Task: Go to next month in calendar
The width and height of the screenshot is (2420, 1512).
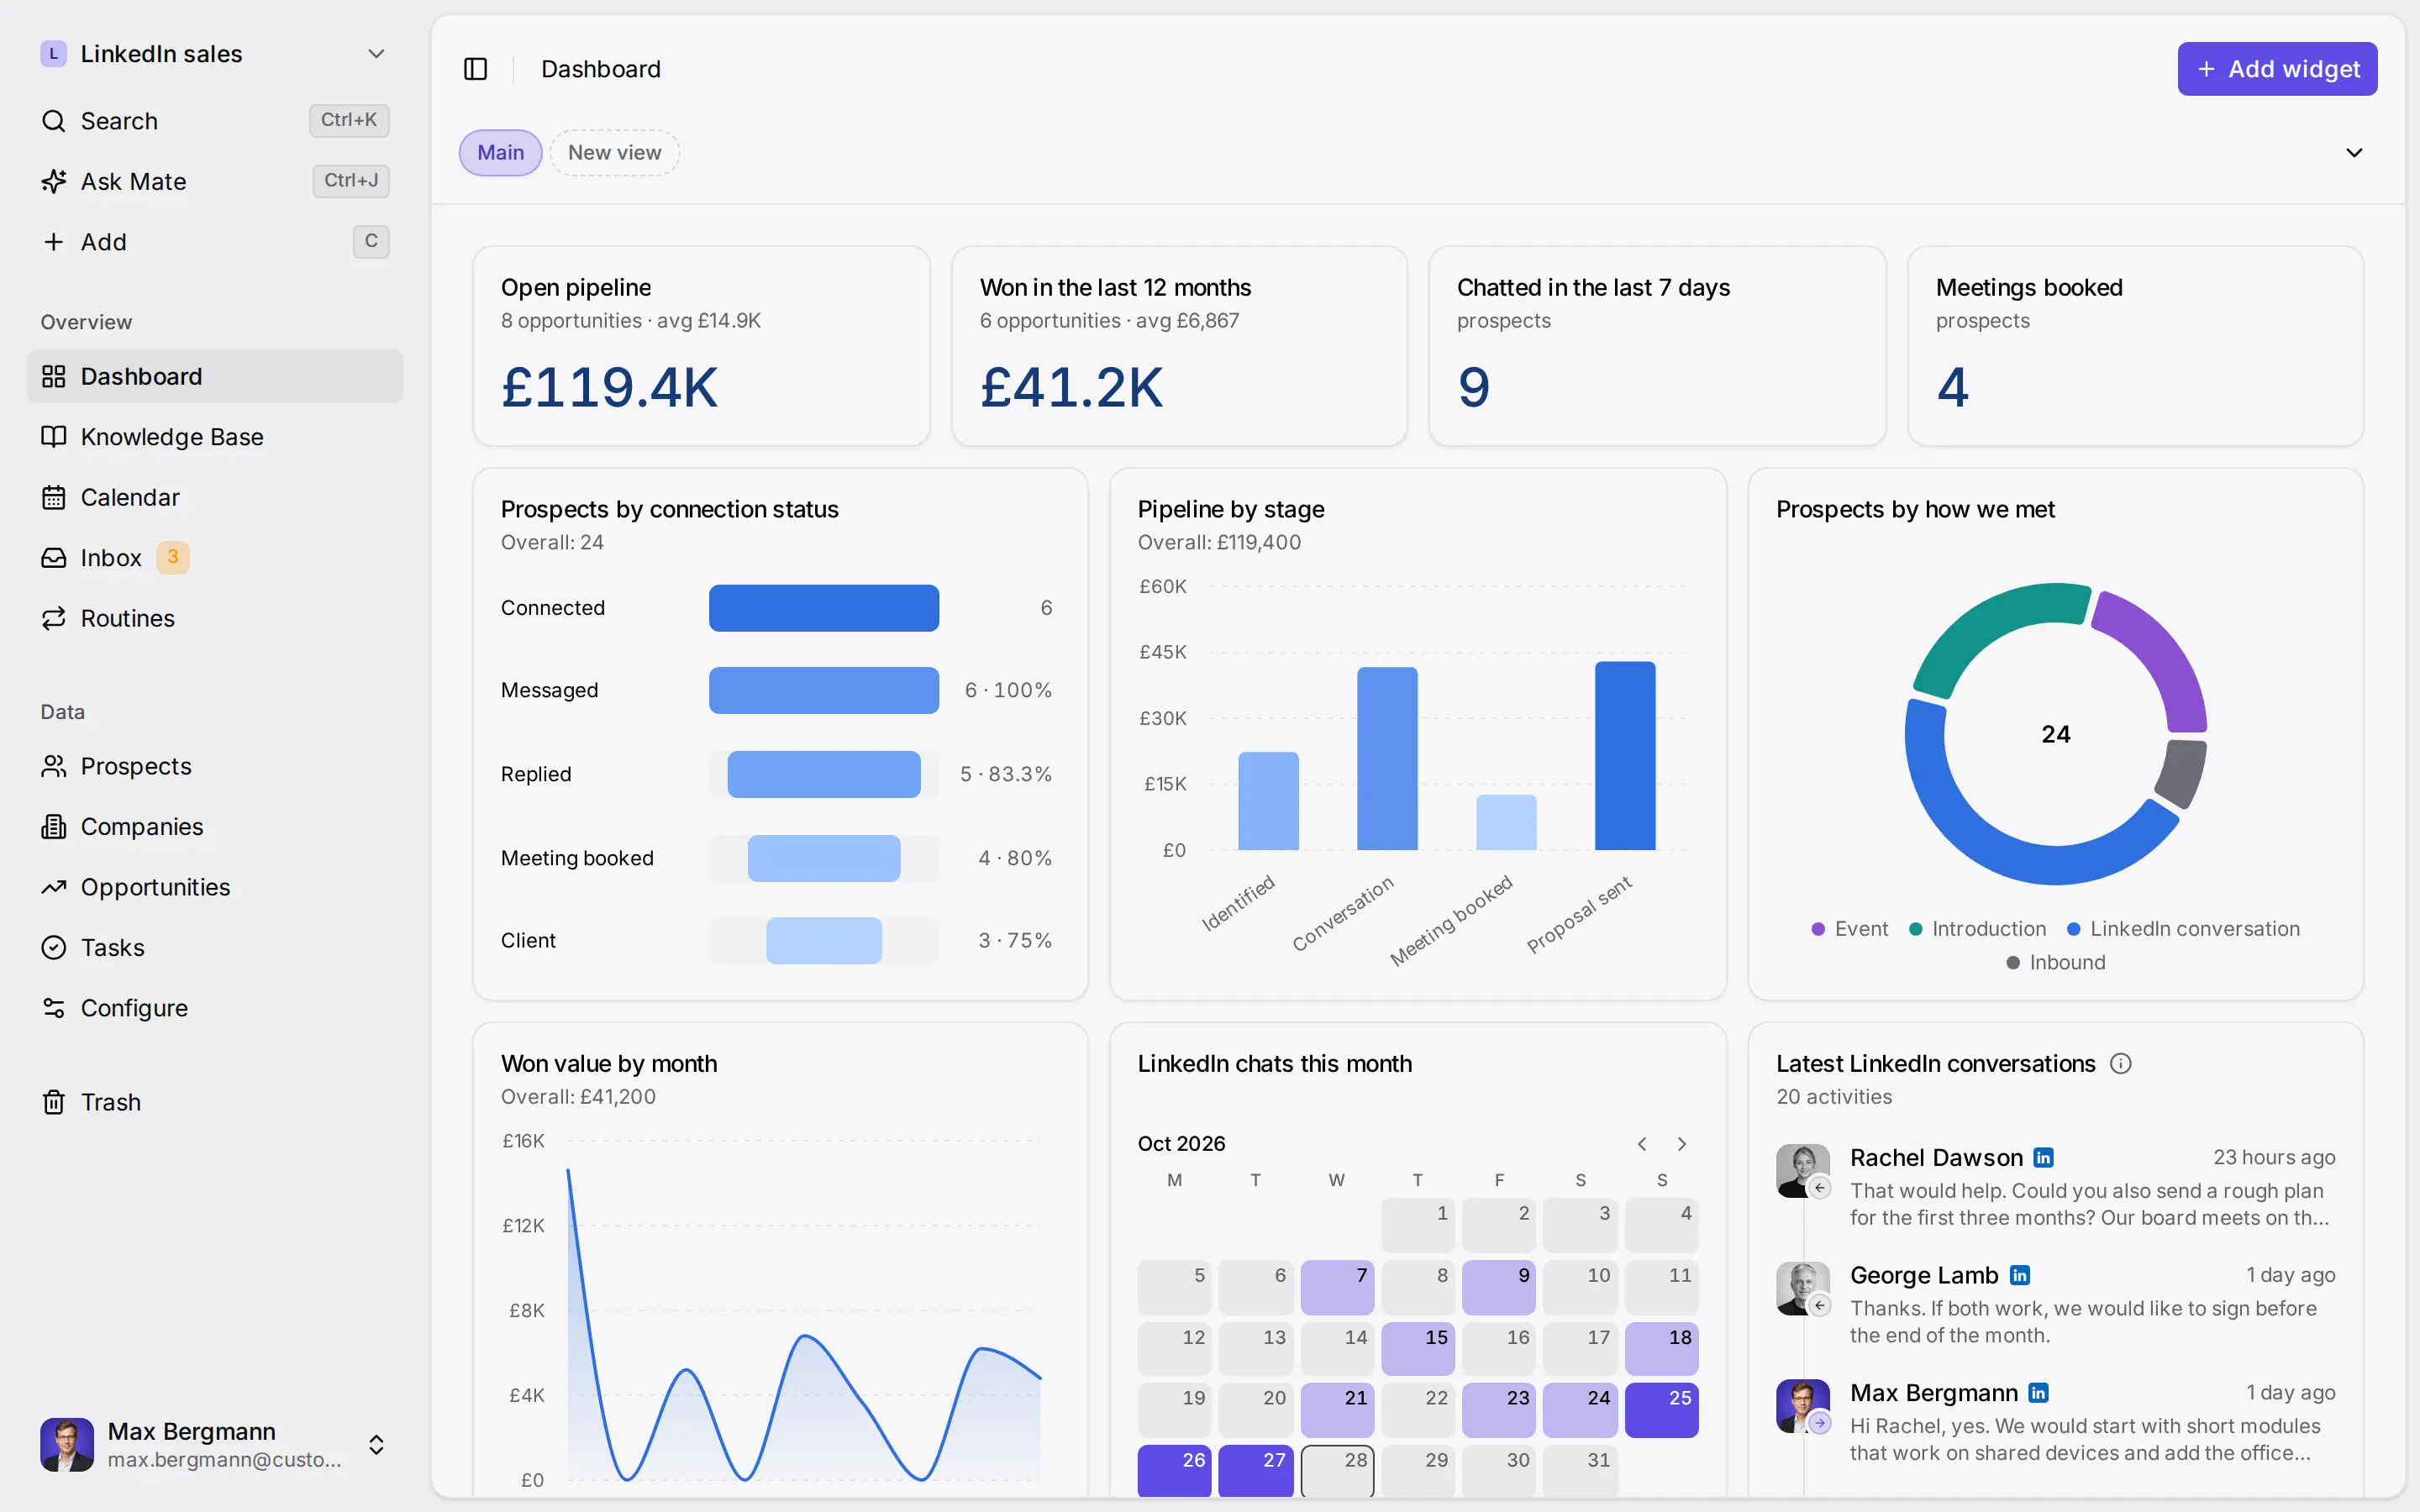Action: (x=1682, y=1144)
